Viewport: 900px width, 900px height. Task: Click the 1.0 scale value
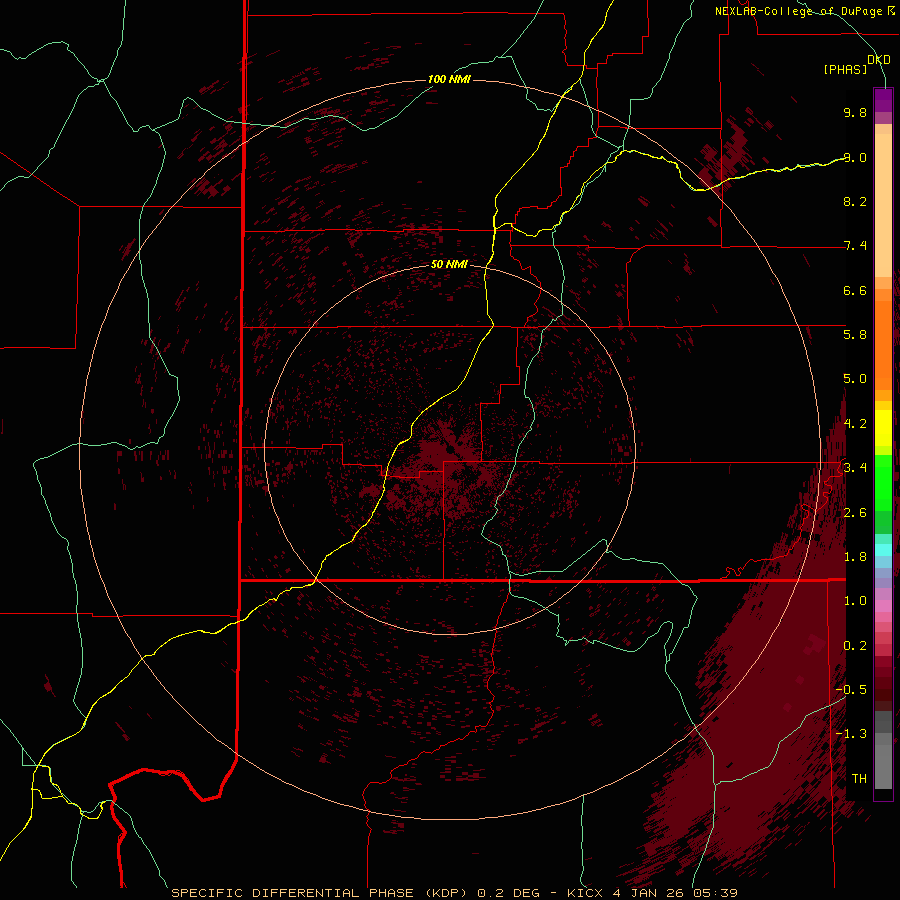(x=855, y=601)
